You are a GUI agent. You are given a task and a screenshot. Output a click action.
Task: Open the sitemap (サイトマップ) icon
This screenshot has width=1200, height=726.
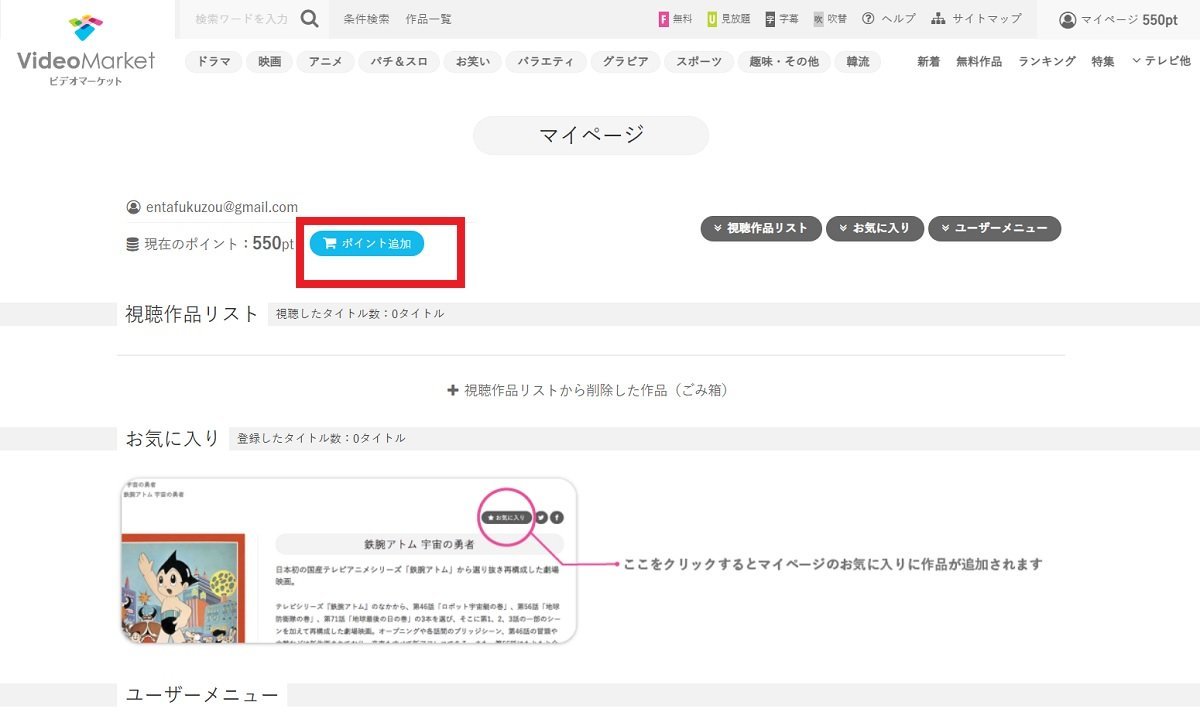pos(938,19)
